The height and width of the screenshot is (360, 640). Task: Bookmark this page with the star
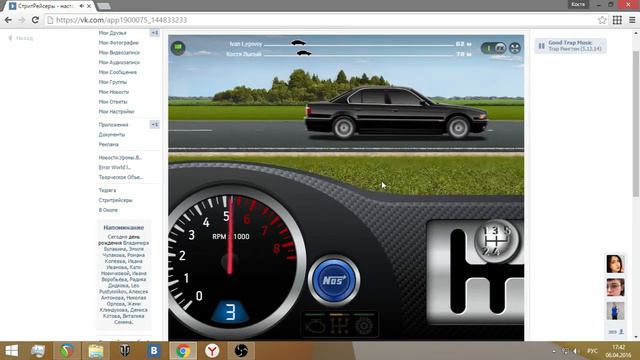tap(602, 20)
